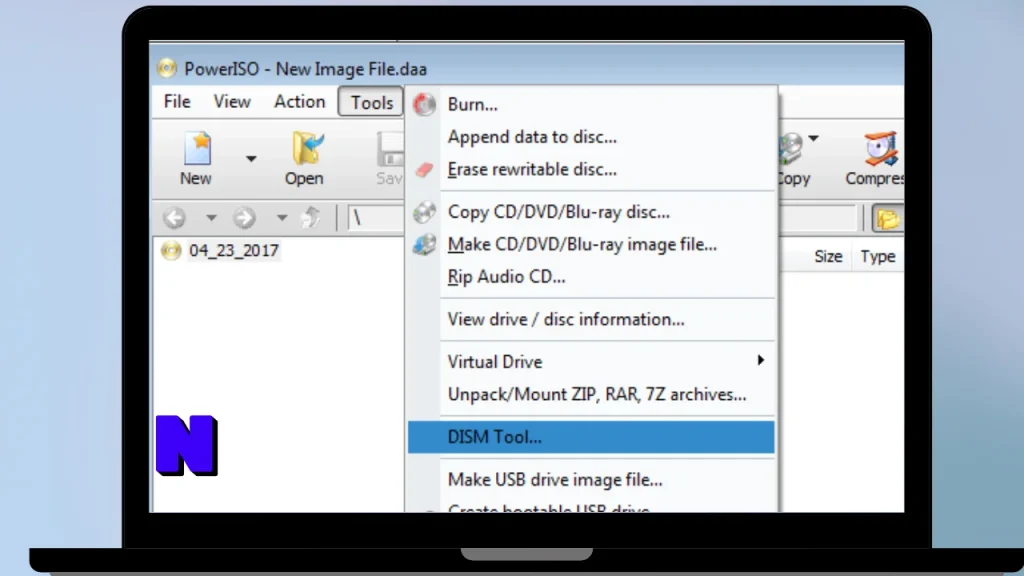1024x576 pixels.
Task: Select Rip Audio CD...
Action: coord(591,277)
